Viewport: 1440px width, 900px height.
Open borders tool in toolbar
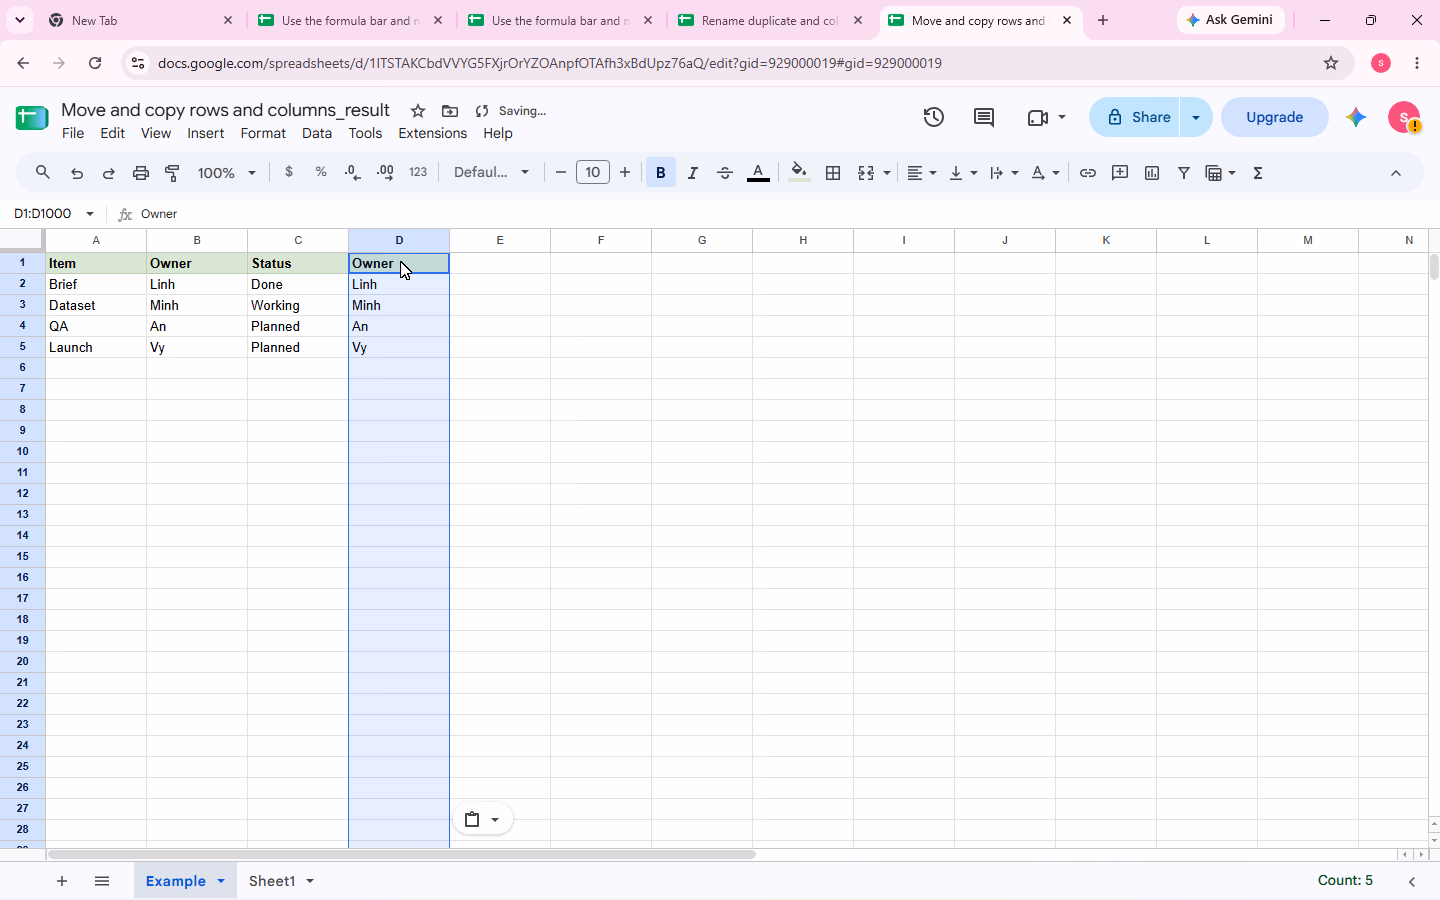point(833,173)
